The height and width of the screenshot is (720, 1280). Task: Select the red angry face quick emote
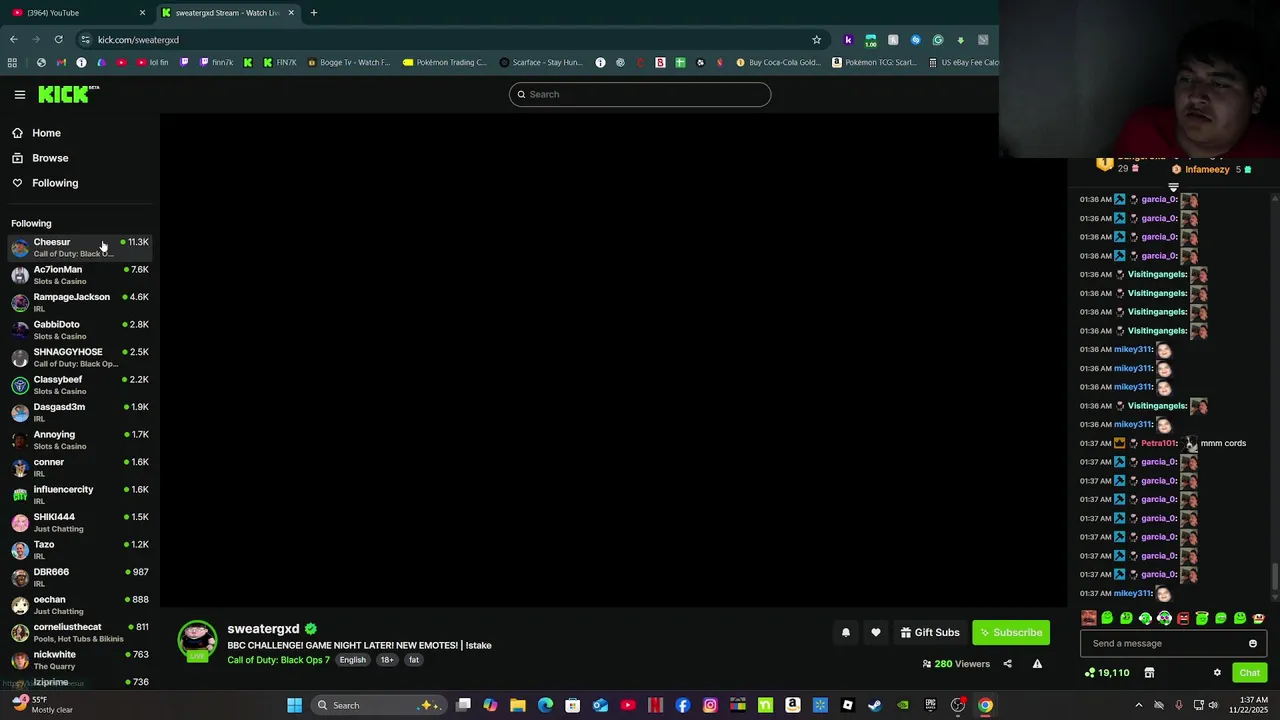click(x=1183, y=618)
